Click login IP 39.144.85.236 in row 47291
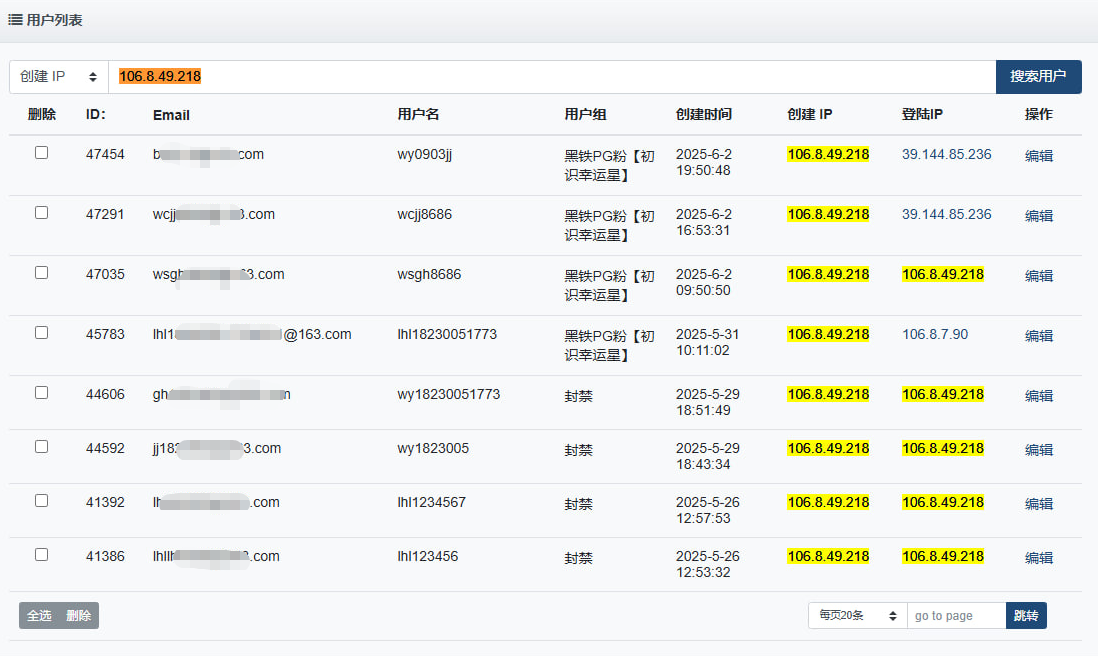Screen dimensions: 1098x656 tap(946, 214)
